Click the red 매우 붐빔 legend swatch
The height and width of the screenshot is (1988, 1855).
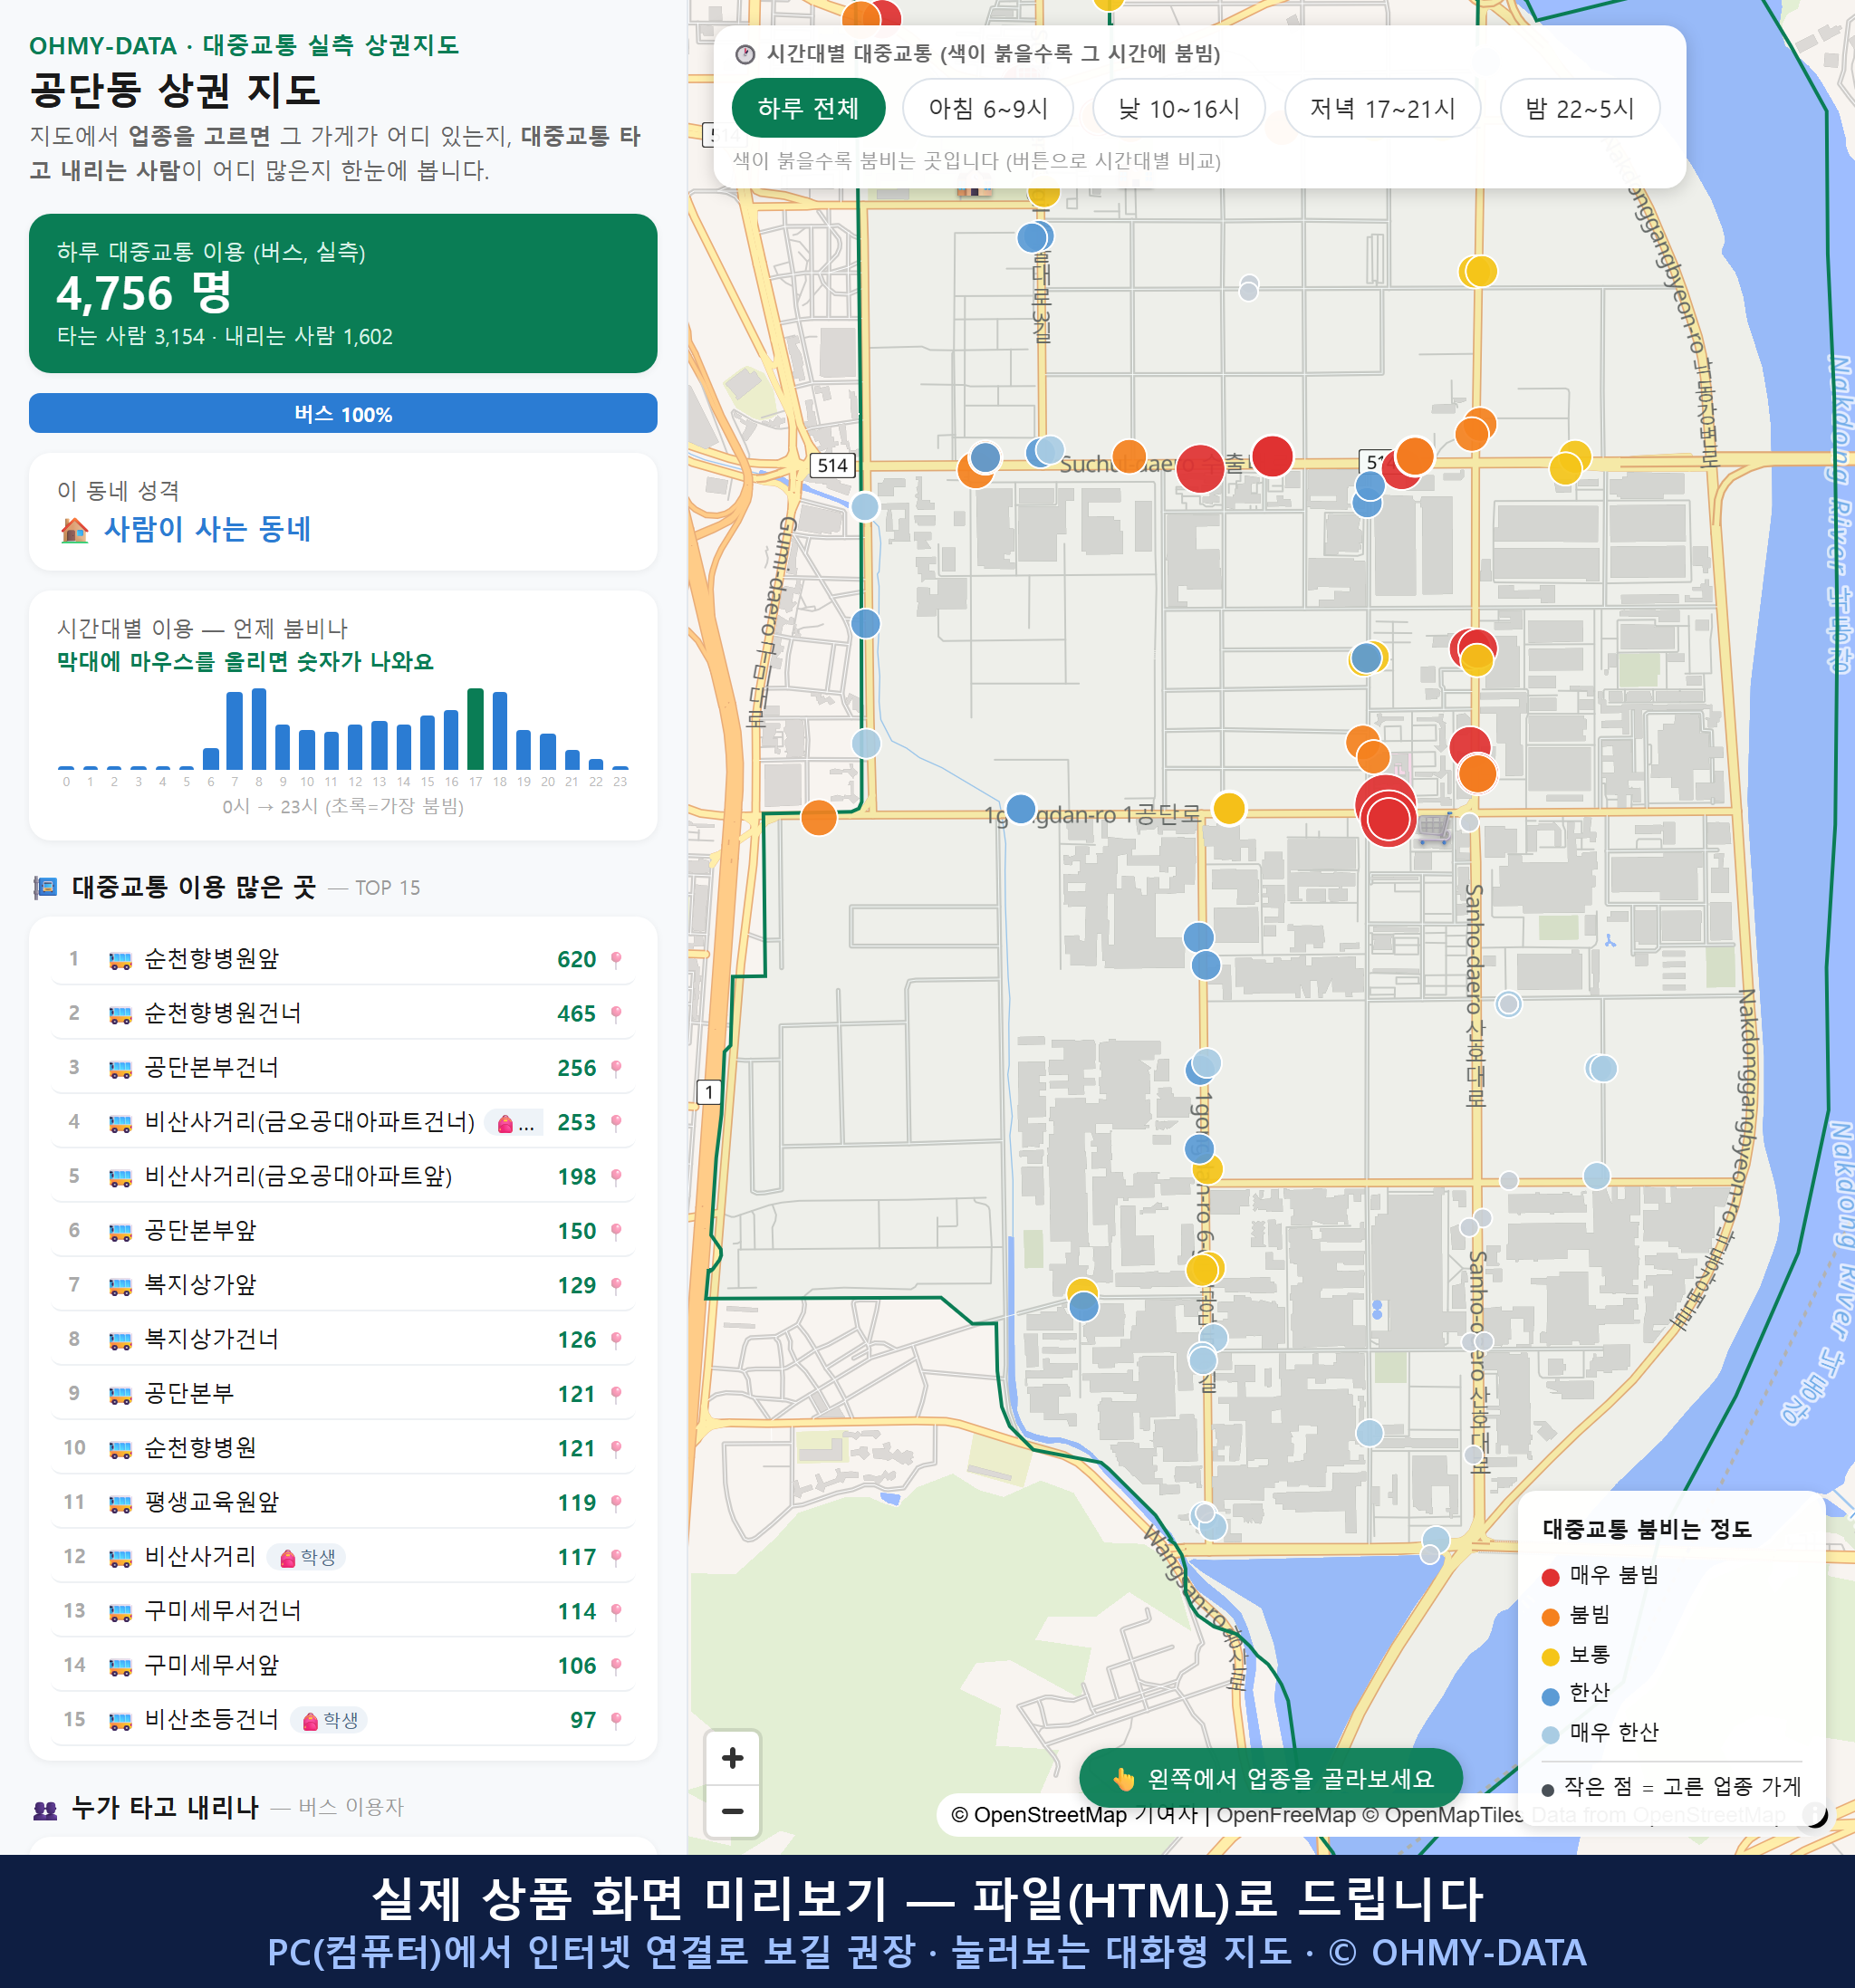pos(1550,1577)
